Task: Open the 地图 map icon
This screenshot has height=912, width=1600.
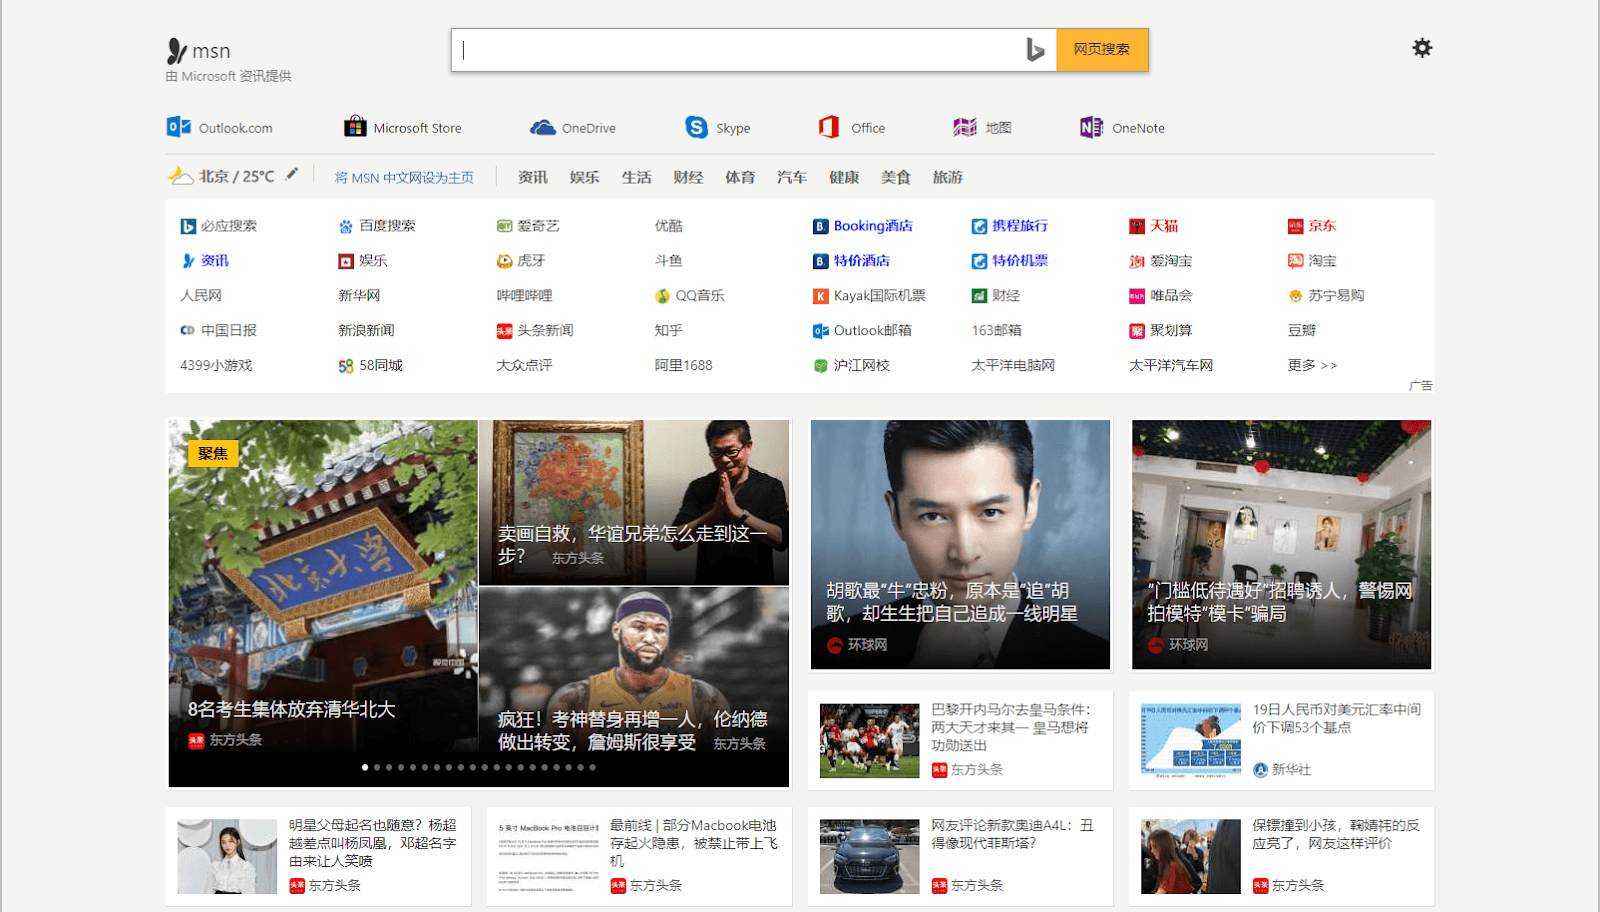Action: (964, 127)
